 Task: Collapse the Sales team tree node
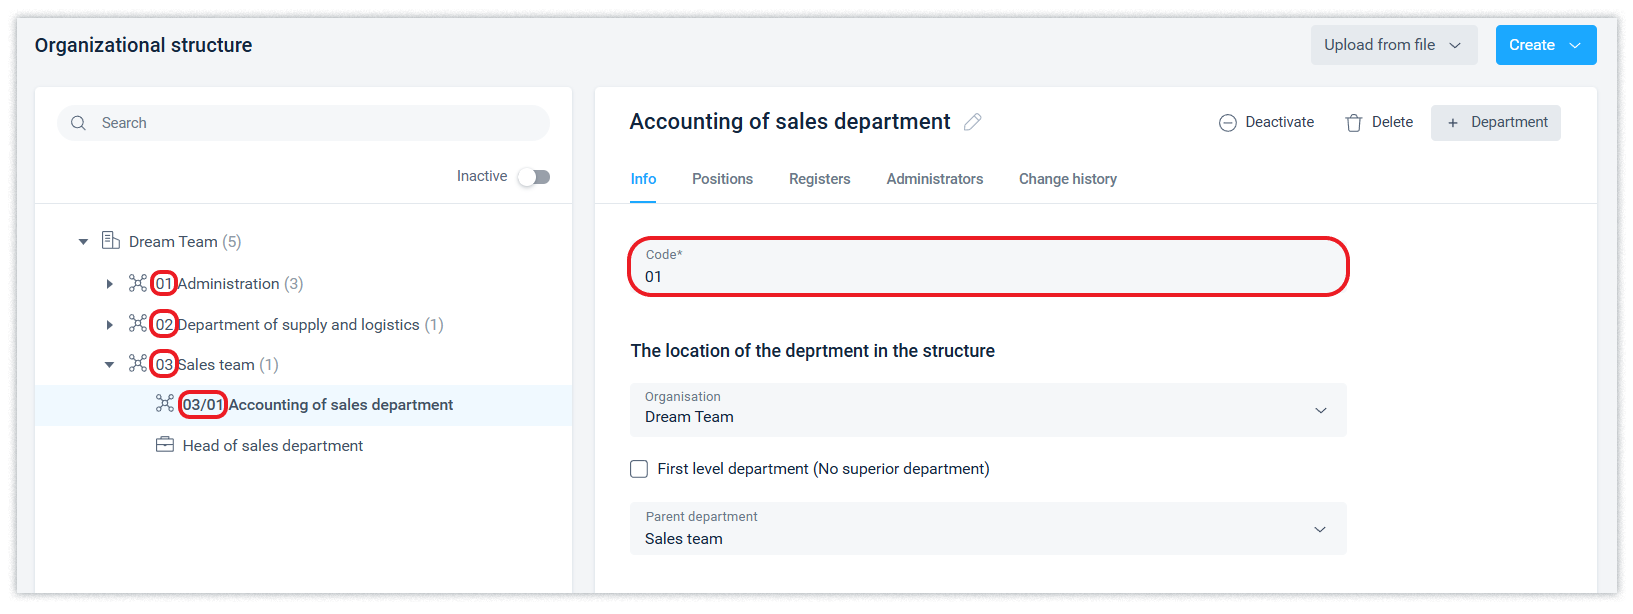109,365
